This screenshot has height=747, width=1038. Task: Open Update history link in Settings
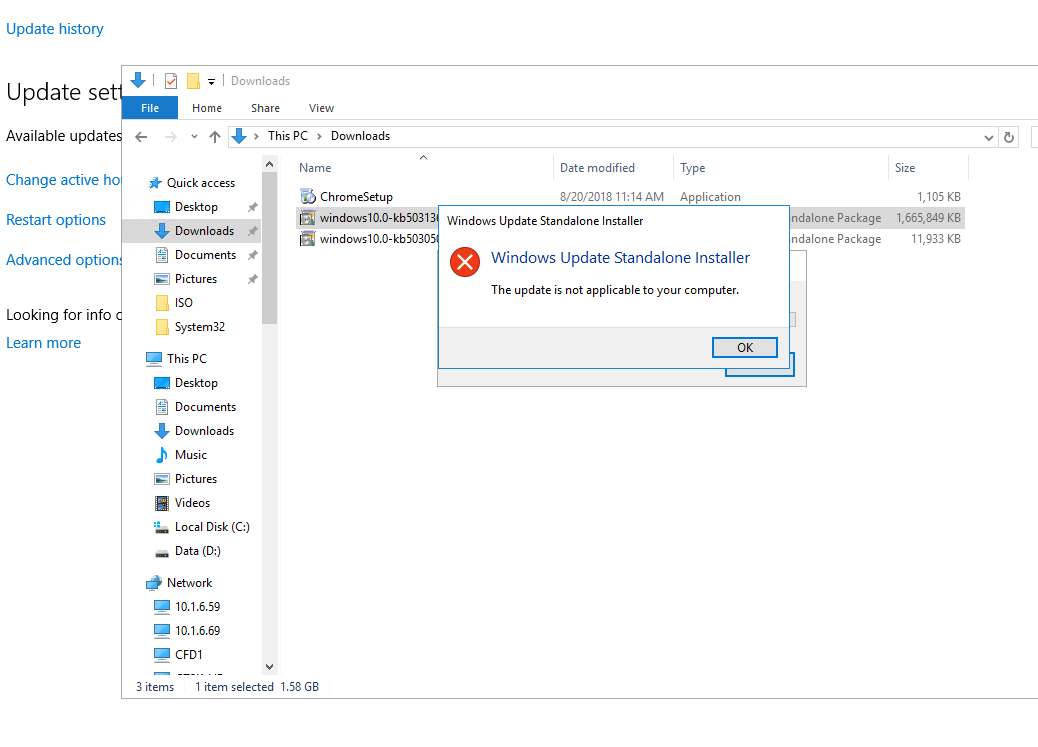pos(54,29)
